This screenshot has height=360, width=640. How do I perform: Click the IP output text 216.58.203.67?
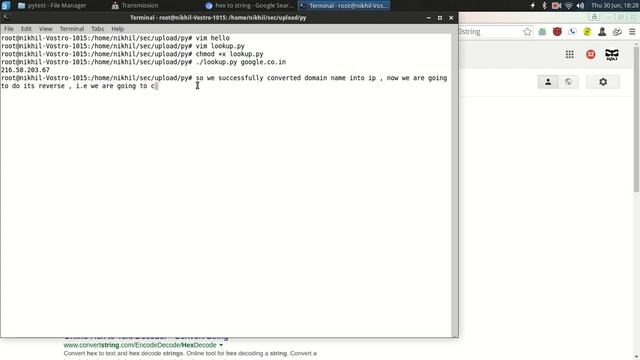25,70
